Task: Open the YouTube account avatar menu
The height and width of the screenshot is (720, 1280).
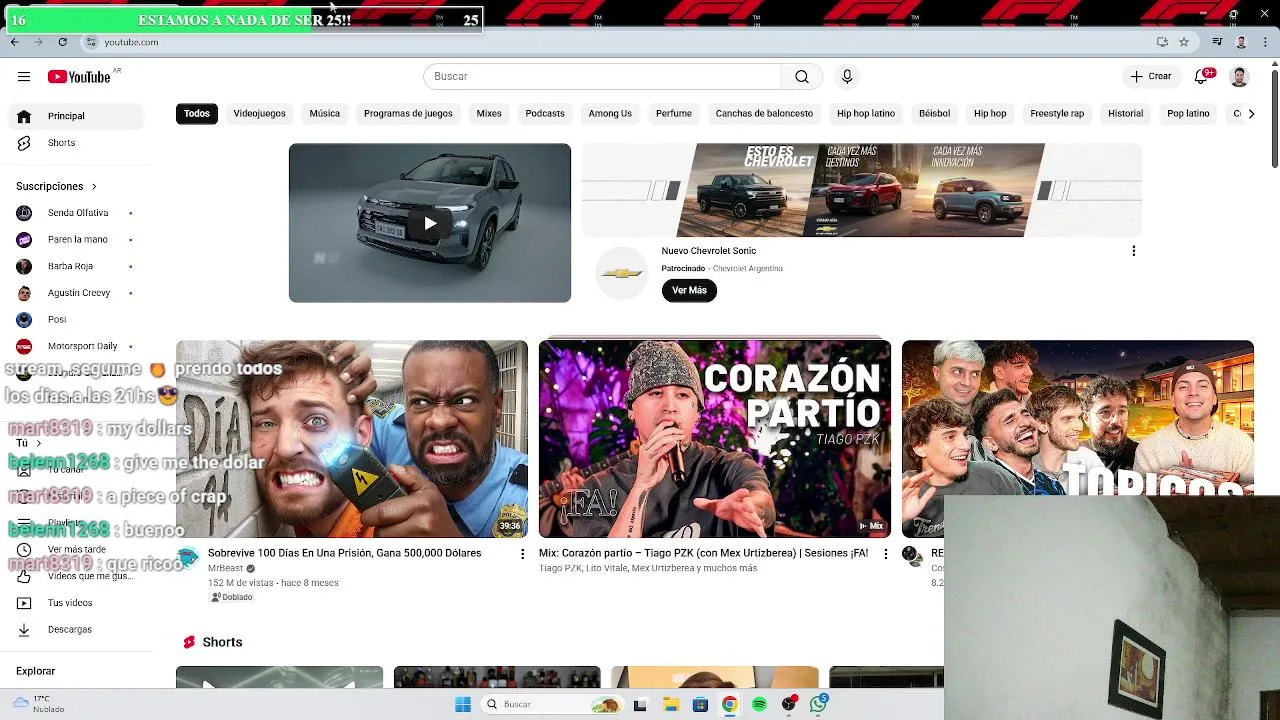Action: pyautogui.click(x=1239, y=77)
